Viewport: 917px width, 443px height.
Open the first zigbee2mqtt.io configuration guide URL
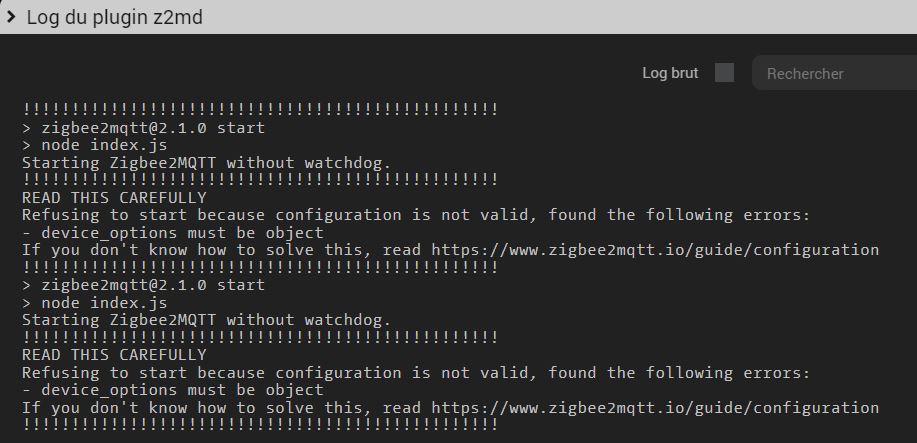click(655, 250)
